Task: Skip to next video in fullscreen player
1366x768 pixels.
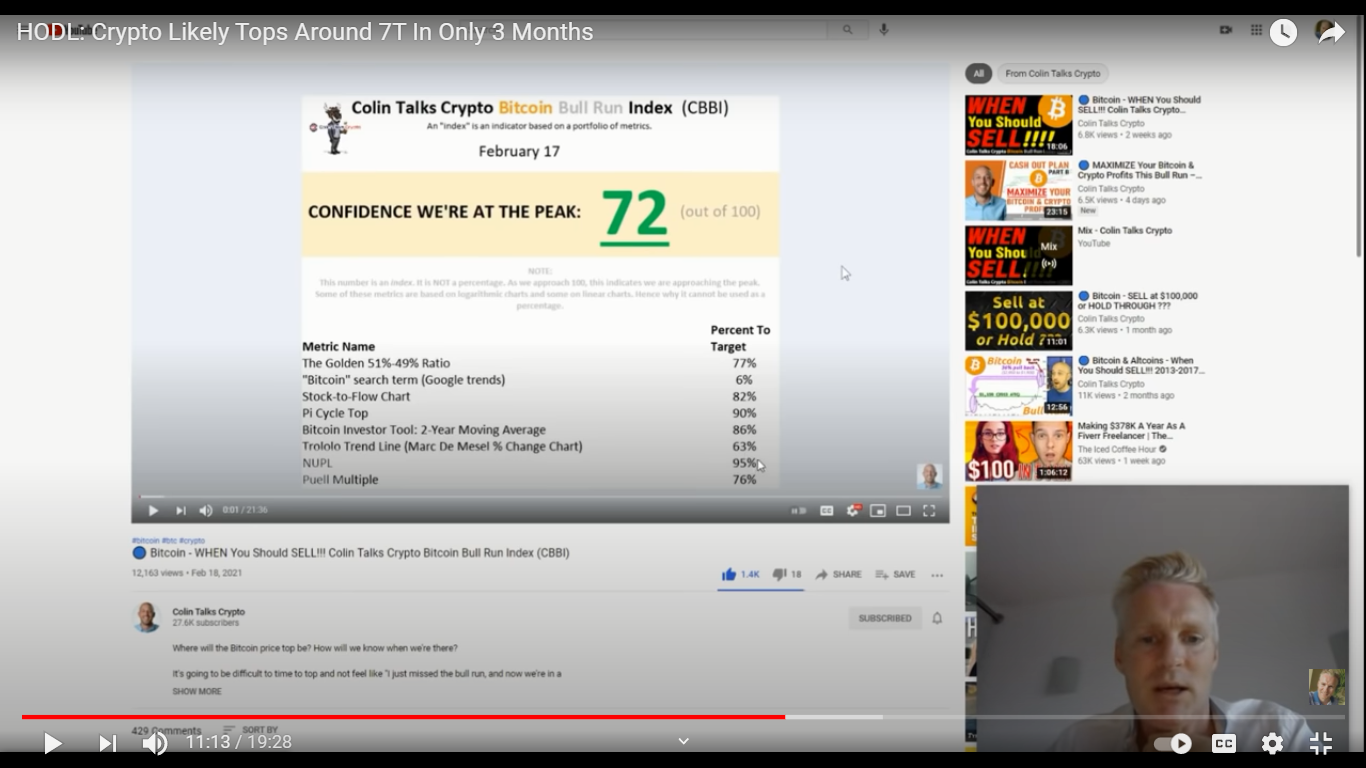Action: coord(107,743)
